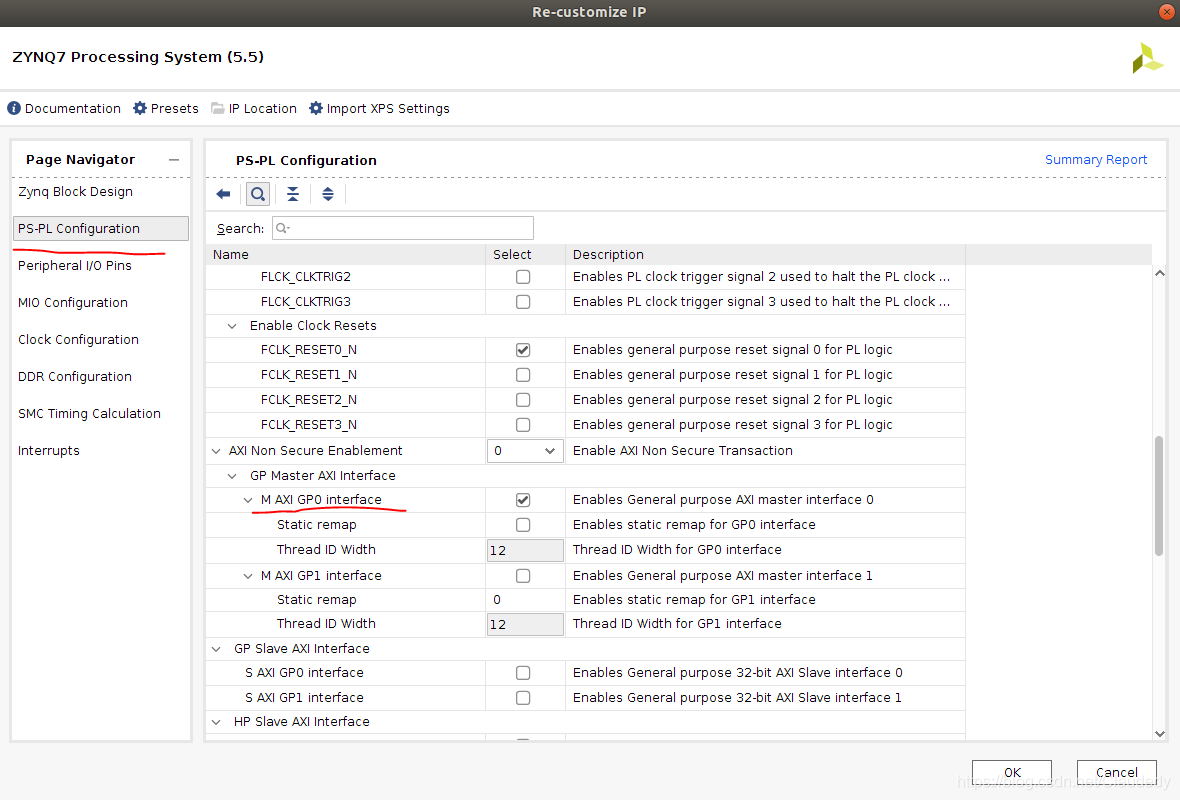Collapse M AXI GP0 interface node
This screenshot has width=1180, height=800.
coord(248,500)
